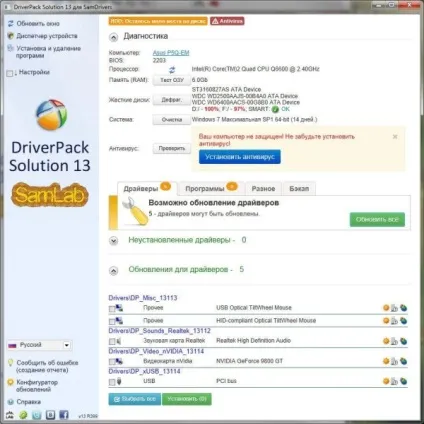Toggle the Настройки checkbox in sidebar
This screenshot has height=424, width=424.
point(10,73)
